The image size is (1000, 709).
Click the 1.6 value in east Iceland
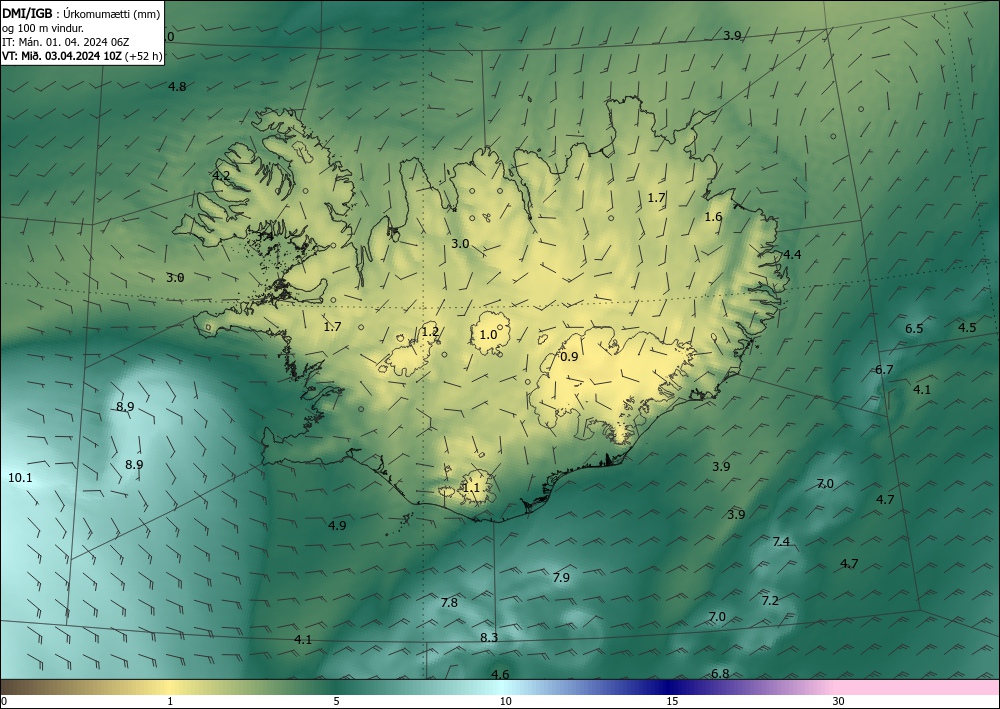713,217
